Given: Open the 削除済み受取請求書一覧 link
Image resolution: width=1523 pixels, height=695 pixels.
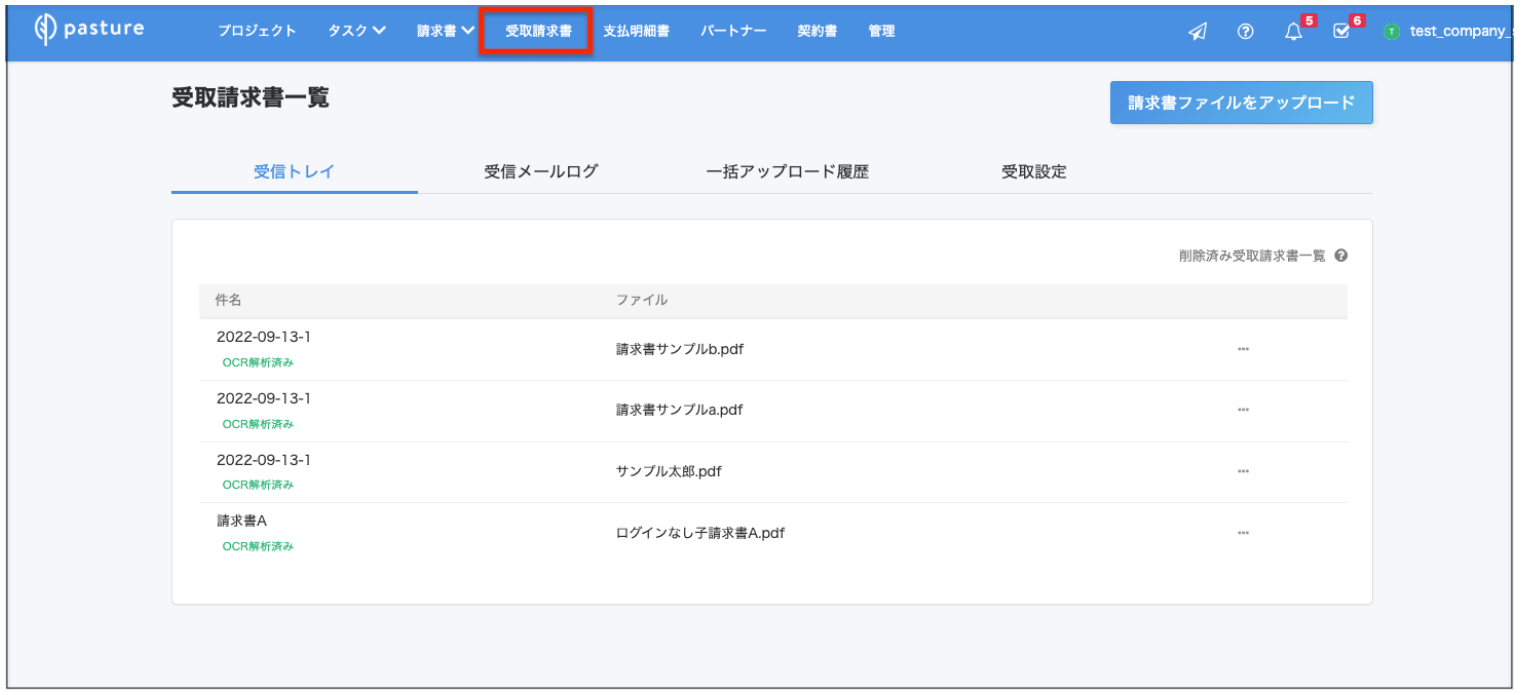Looking at the screenshot, I should pyautogui.click(x=1252, y=256).
